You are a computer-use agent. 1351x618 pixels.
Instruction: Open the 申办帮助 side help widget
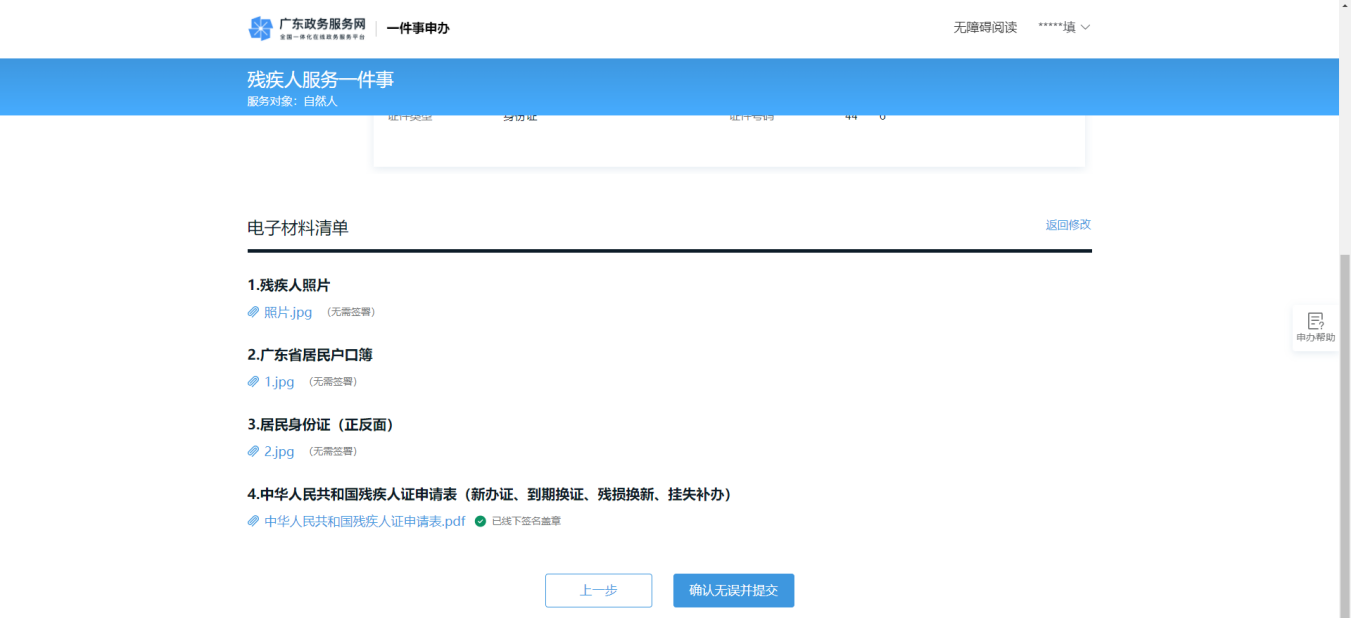(1315, 327)
